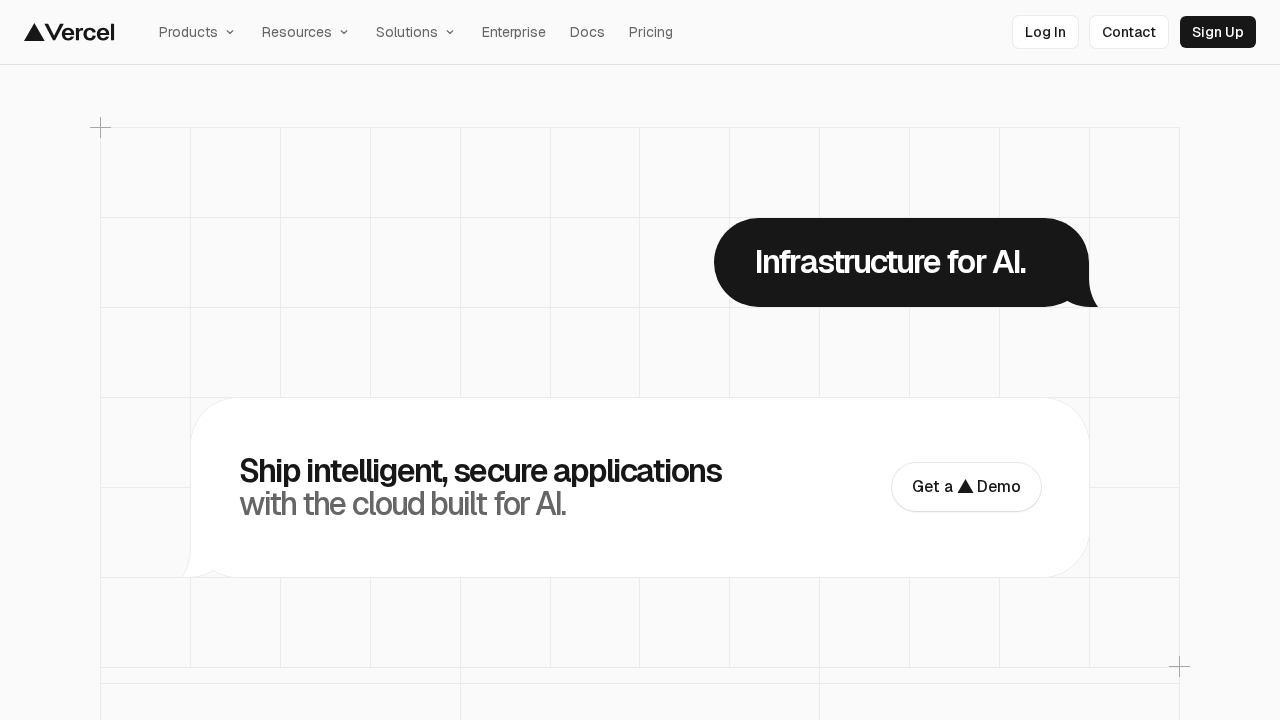Click the heading Ship intelligent, secure applications
Image resolution: width=1280 pixels, height=720 pixels.
tap(480, 471)
